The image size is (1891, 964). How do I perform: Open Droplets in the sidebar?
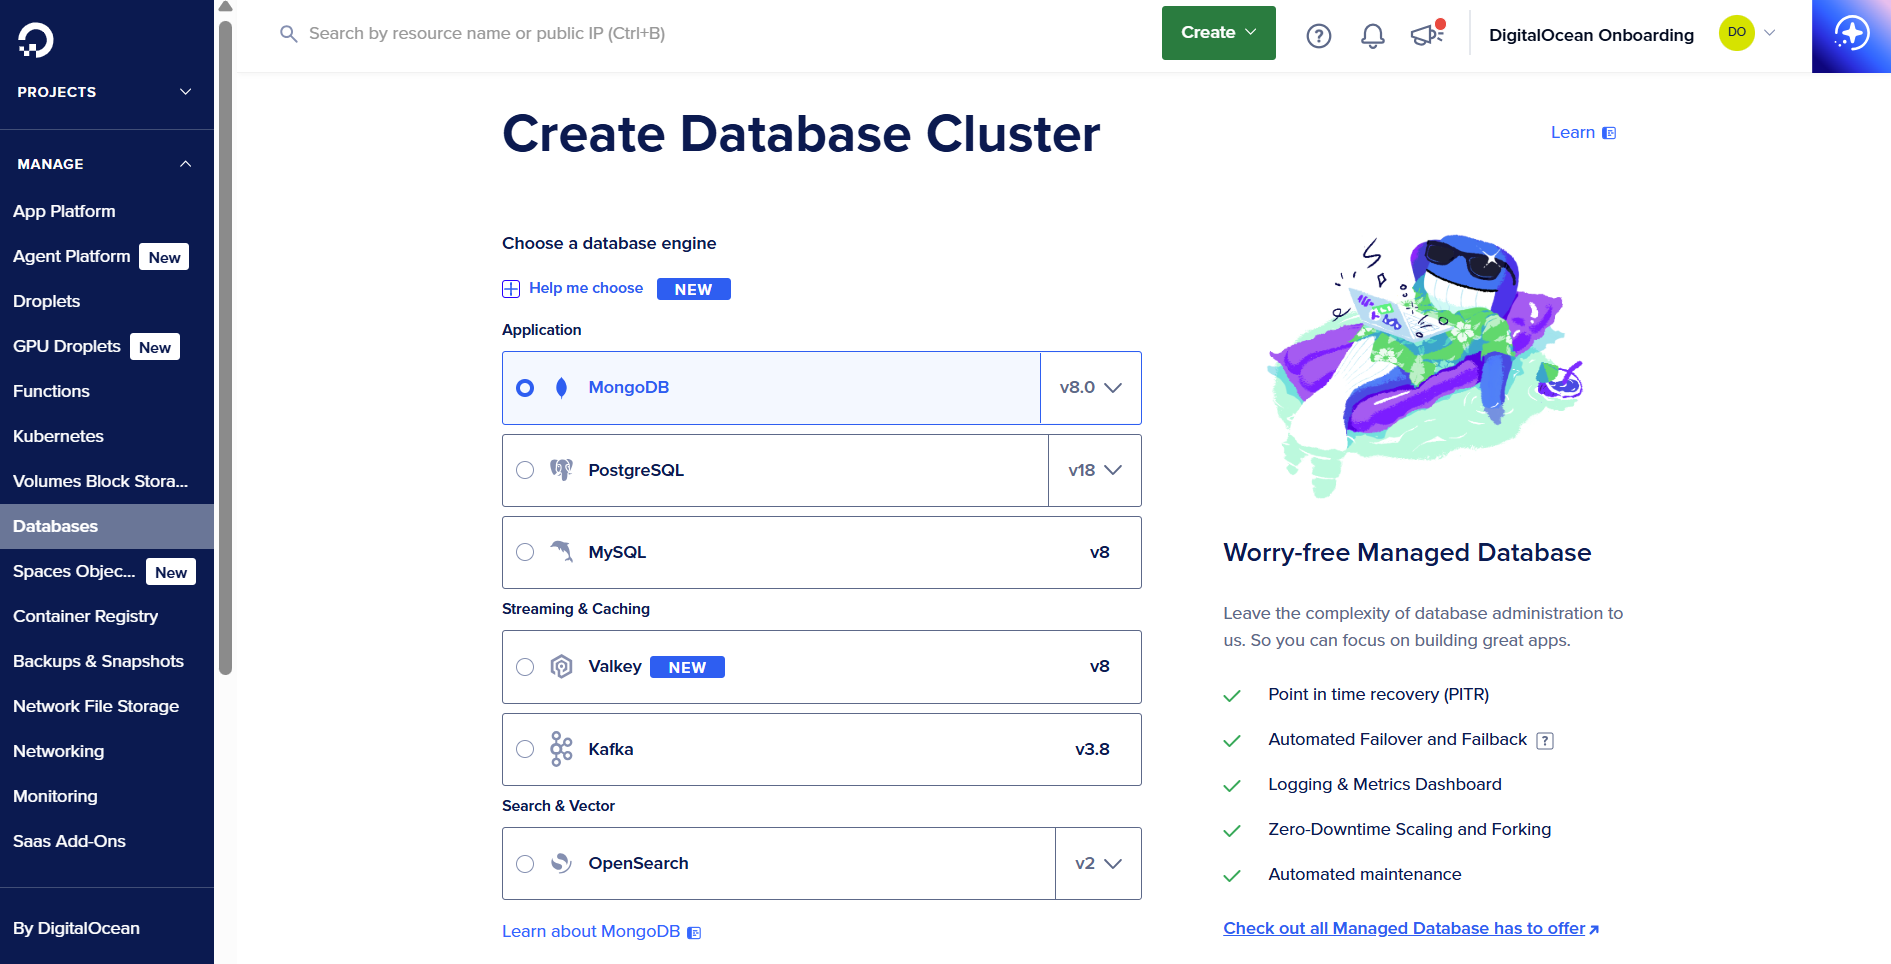click(x=46, y=300)
